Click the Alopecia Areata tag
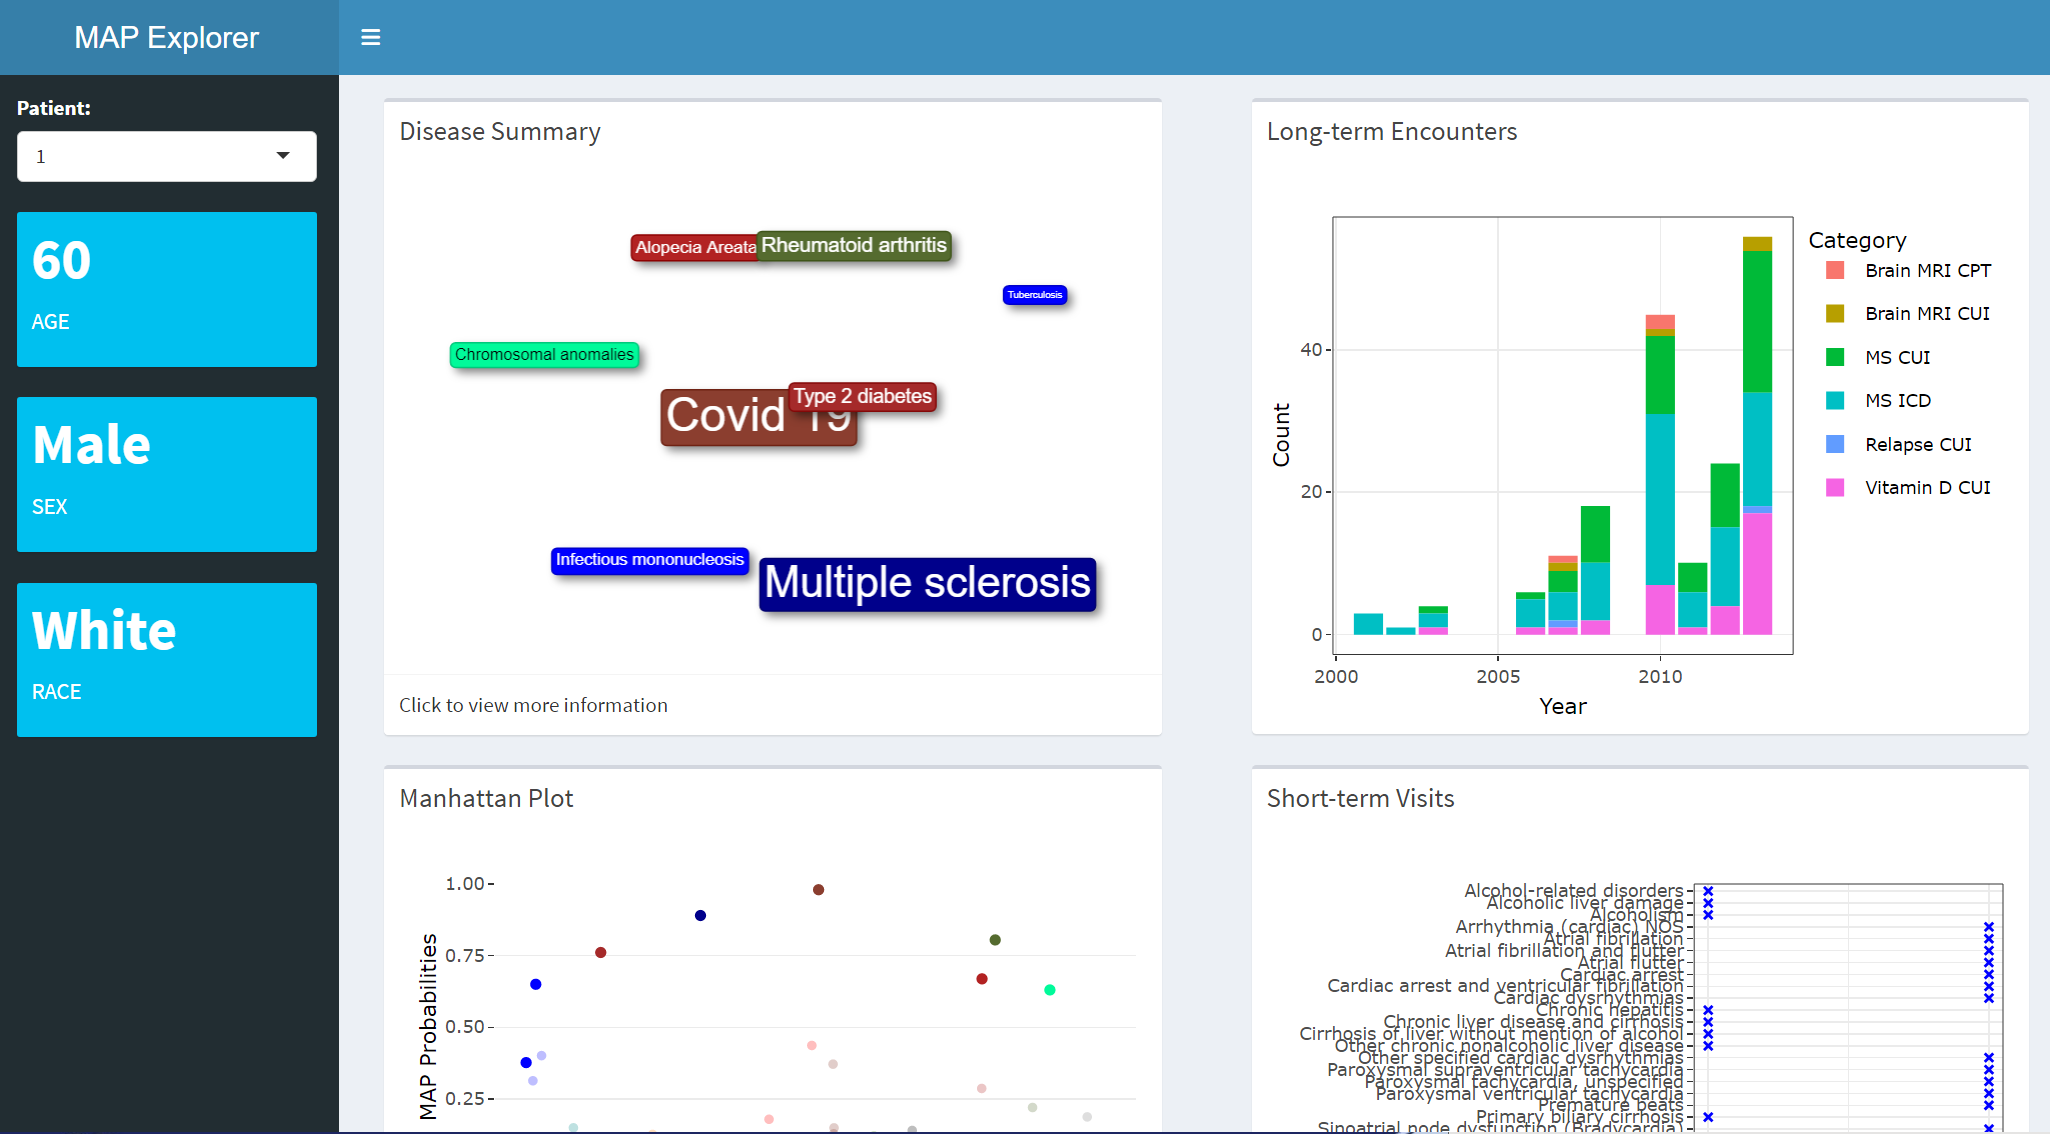 pyautogui.click(x=693, y=247)
